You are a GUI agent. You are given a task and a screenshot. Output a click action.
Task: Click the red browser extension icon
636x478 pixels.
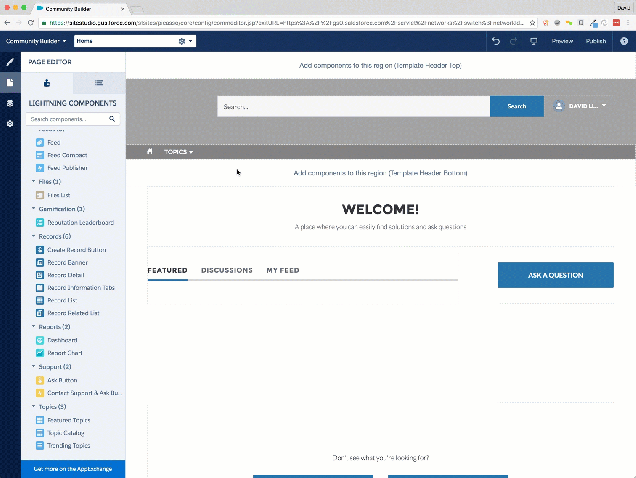(x=617, y=23)
